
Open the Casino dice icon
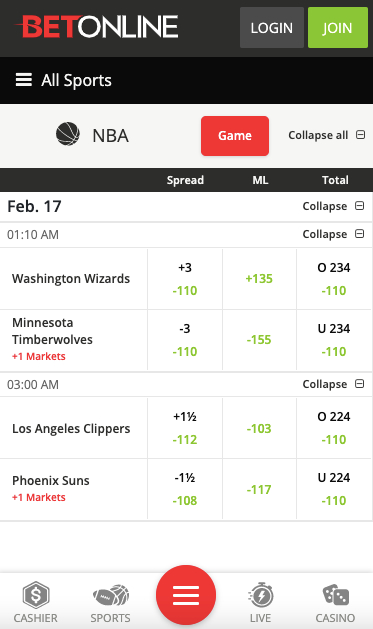pos(336,595)
